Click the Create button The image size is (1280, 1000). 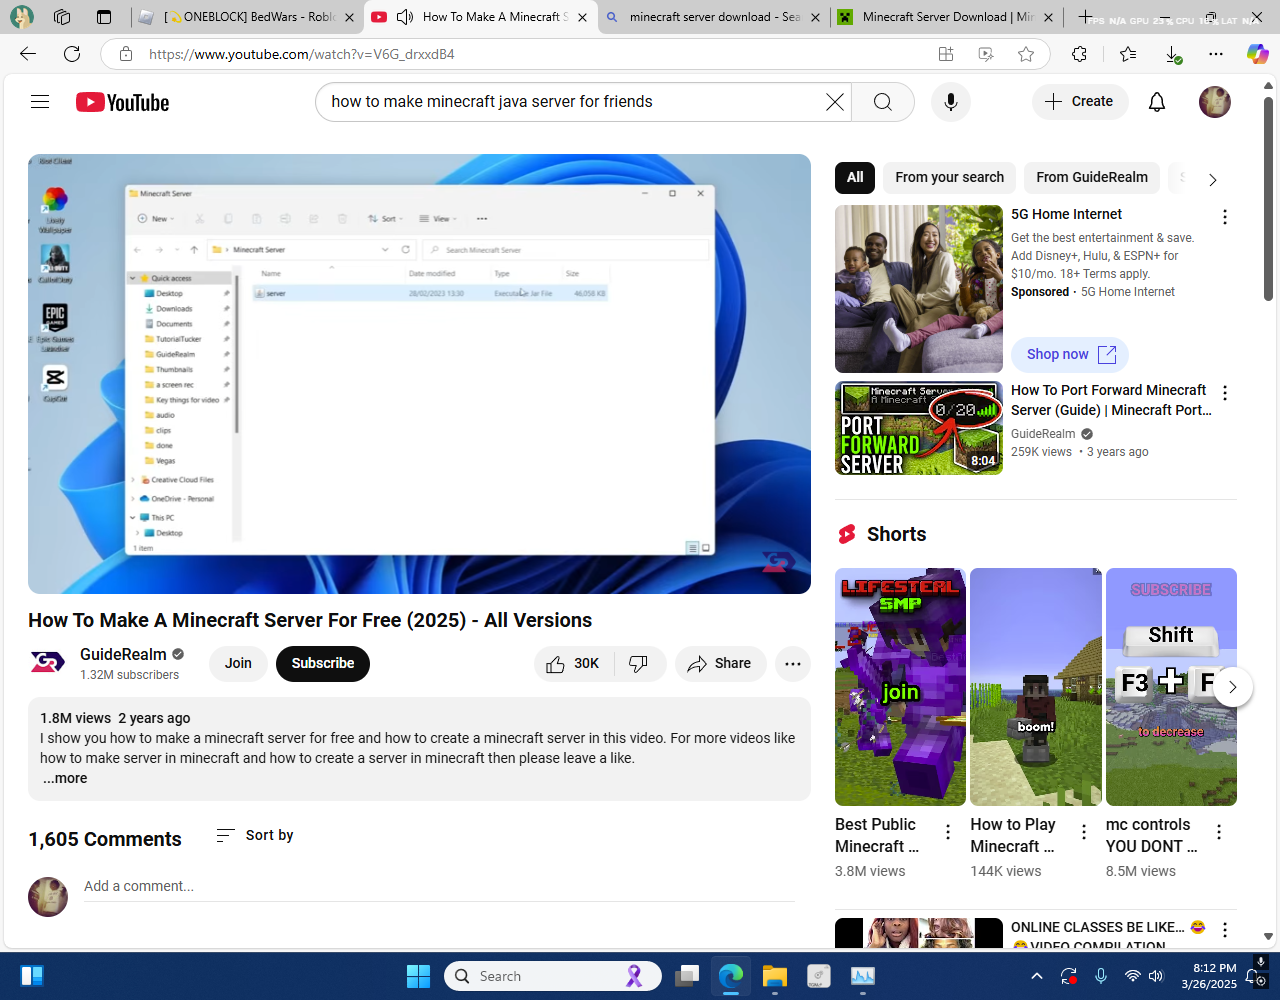1080,102
